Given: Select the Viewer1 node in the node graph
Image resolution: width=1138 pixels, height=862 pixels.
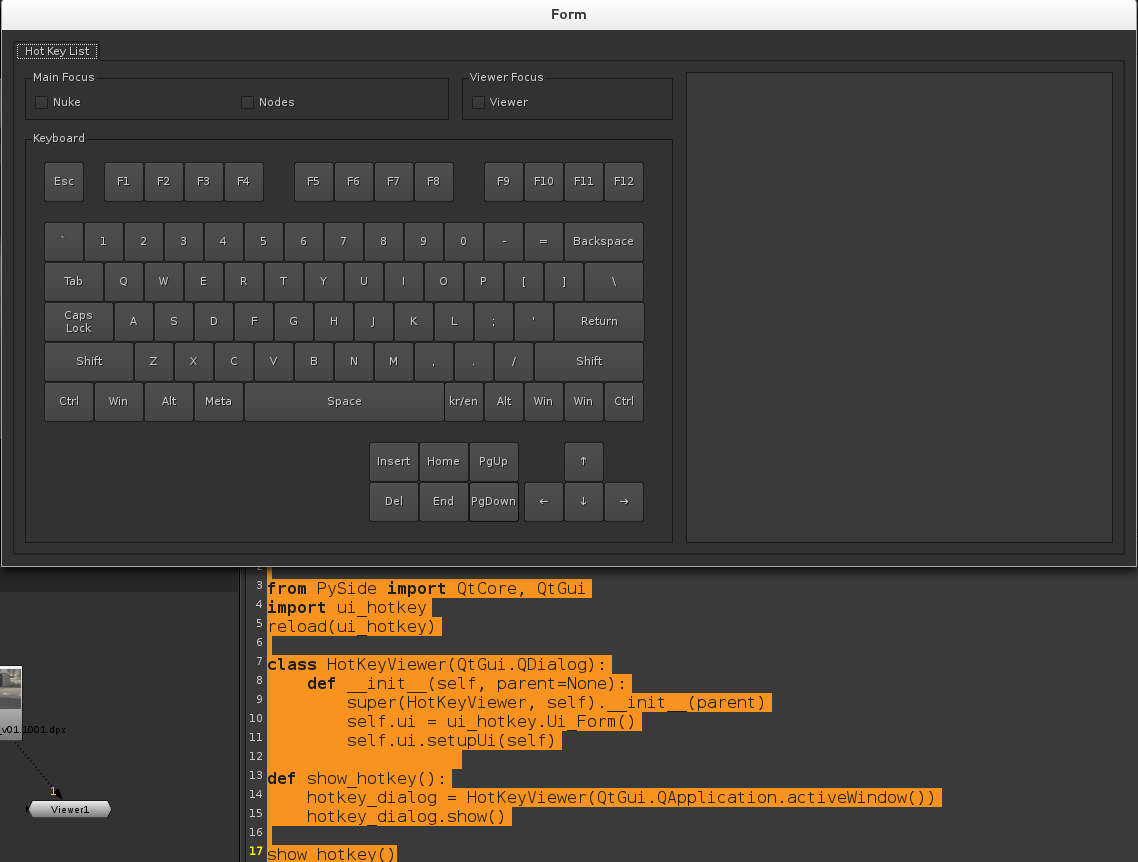Looking at the screenshot, I should click(68, 809).
